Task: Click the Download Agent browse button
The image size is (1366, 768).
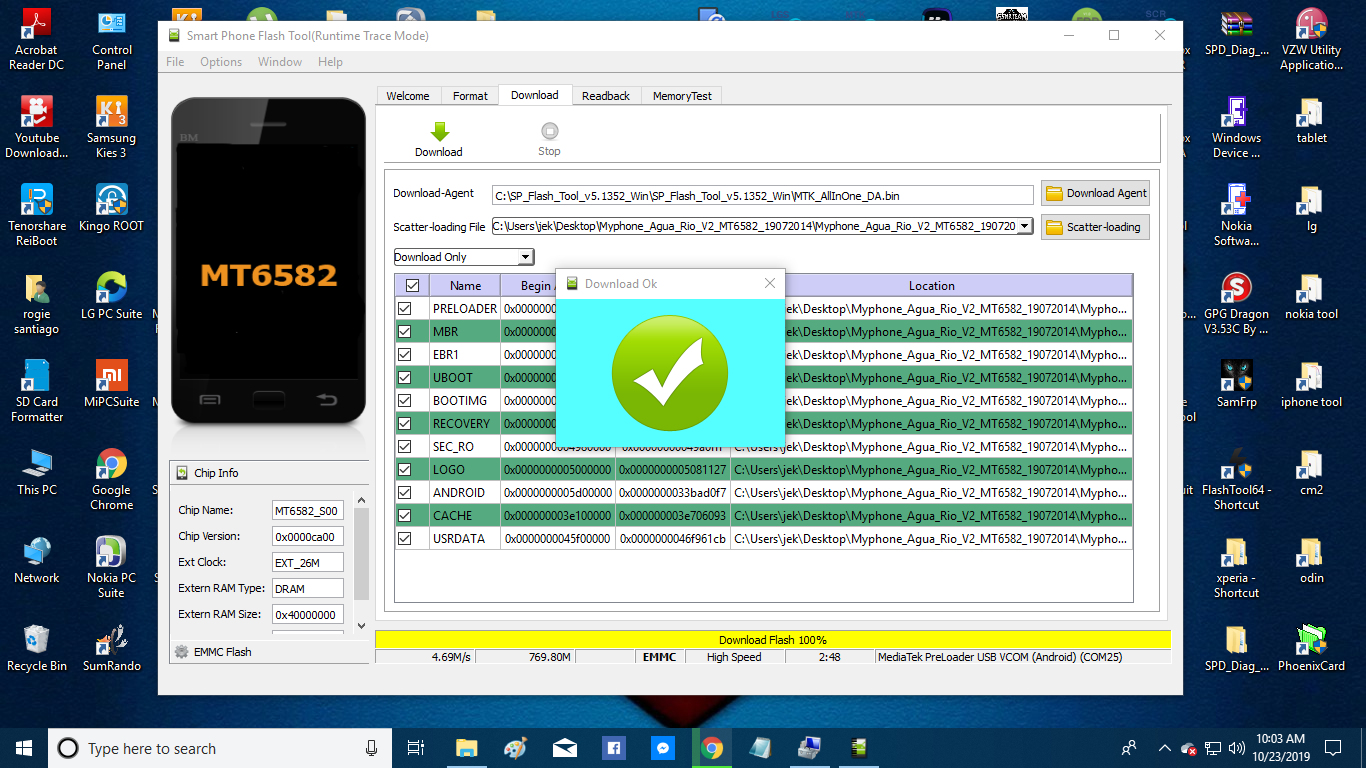Action: pyautogui.click(x=1095, y=194)
